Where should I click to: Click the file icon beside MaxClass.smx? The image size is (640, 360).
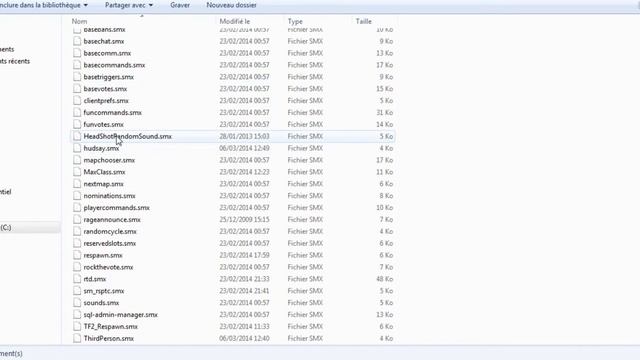click(x=77, y=172)
